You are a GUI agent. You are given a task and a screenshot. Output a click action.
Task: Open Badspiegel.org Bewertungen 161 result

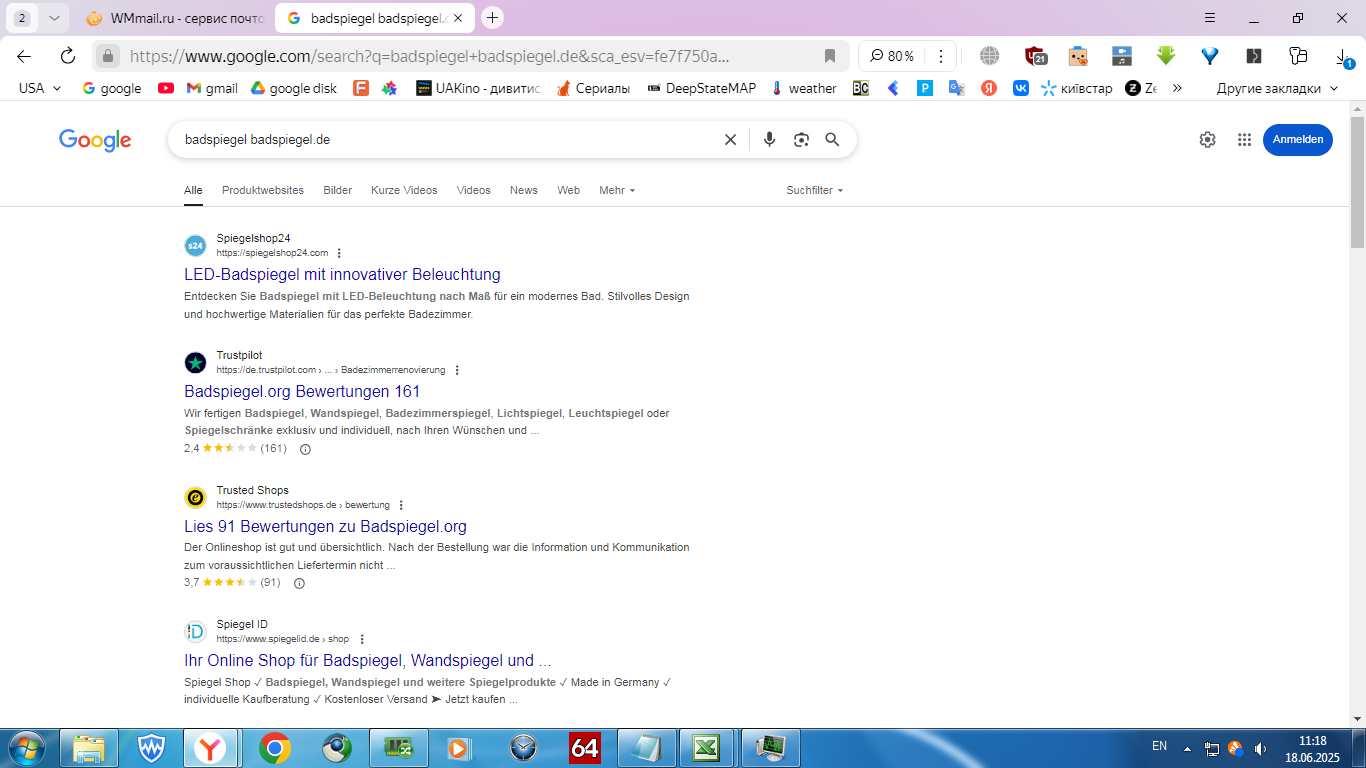[302, 391]
